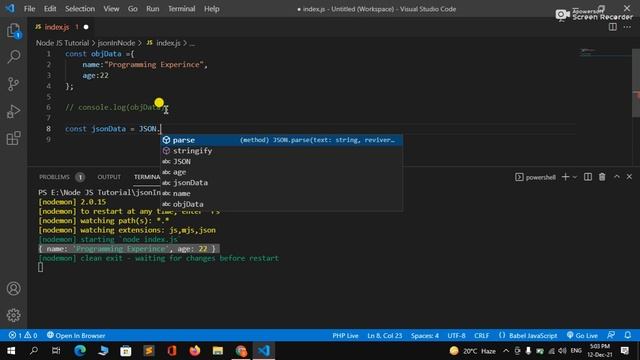Image resolution: width=640 pixels, height=360 pixels.
Task: Click Node JS Tutorial breadcrumb
Action: click(62, 43)
